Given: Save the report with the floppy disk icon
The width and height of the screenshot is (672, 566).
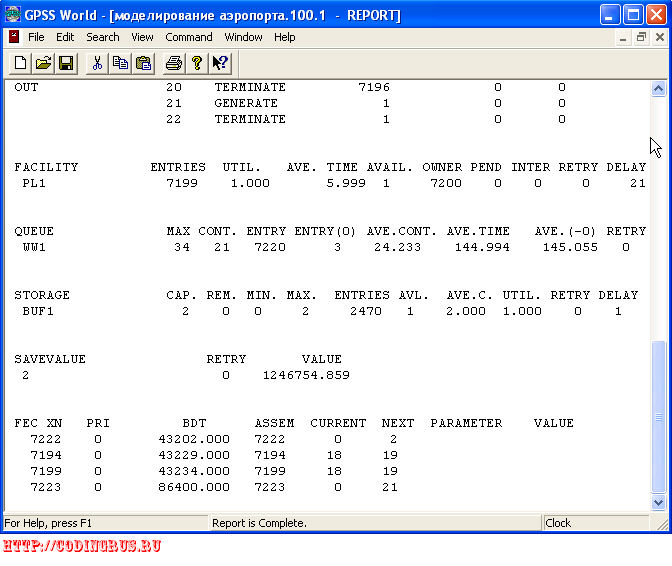Looking at the screenshot, I should click(66, 63).
